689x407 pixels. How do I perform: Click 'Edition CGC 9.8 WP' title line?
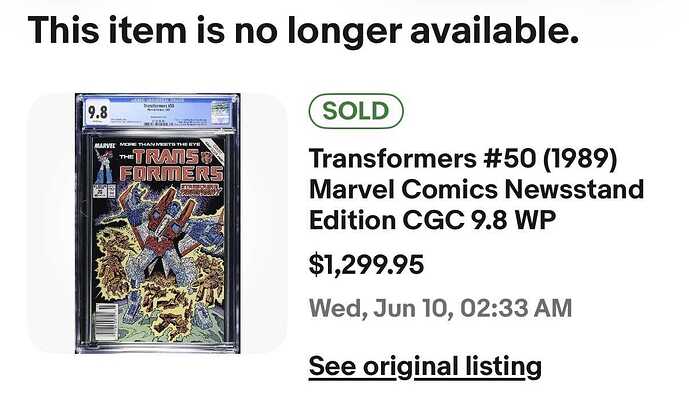[x=432, y=220]
